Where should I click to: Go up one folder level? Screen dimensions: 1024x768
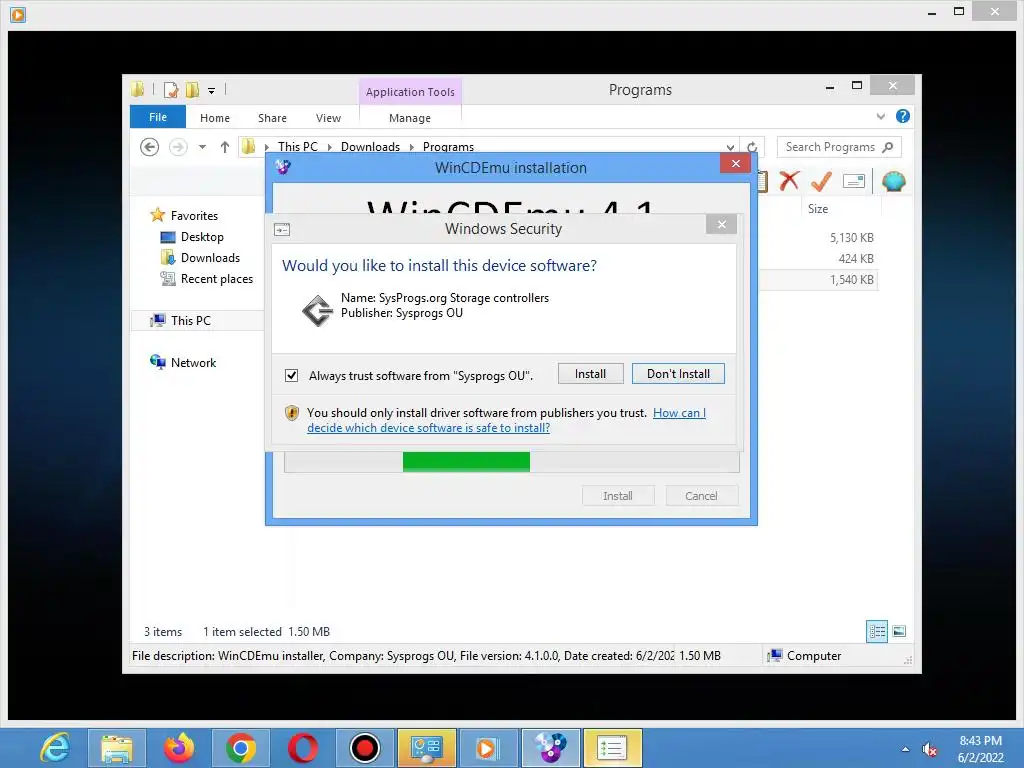click(x=225, y=147)
